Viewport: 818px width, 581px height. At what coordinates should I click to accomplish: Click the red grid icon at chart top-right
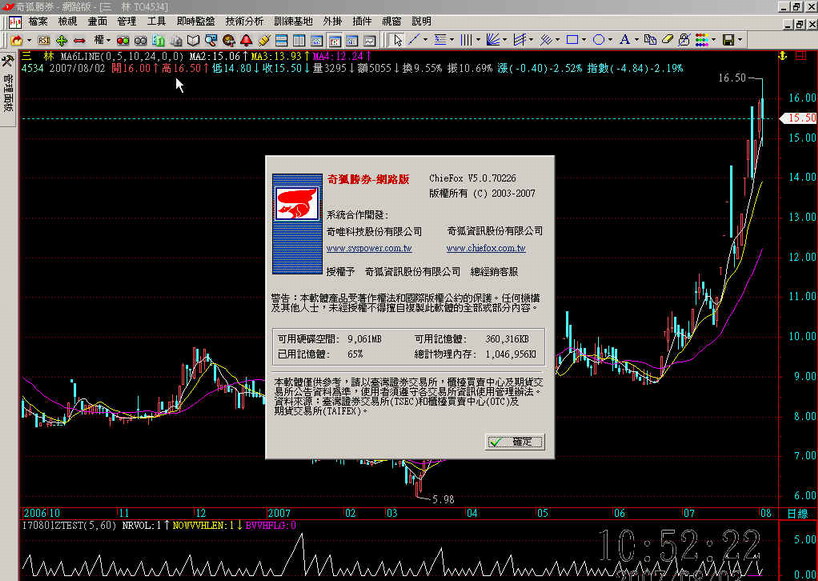(x=800, y=56)
